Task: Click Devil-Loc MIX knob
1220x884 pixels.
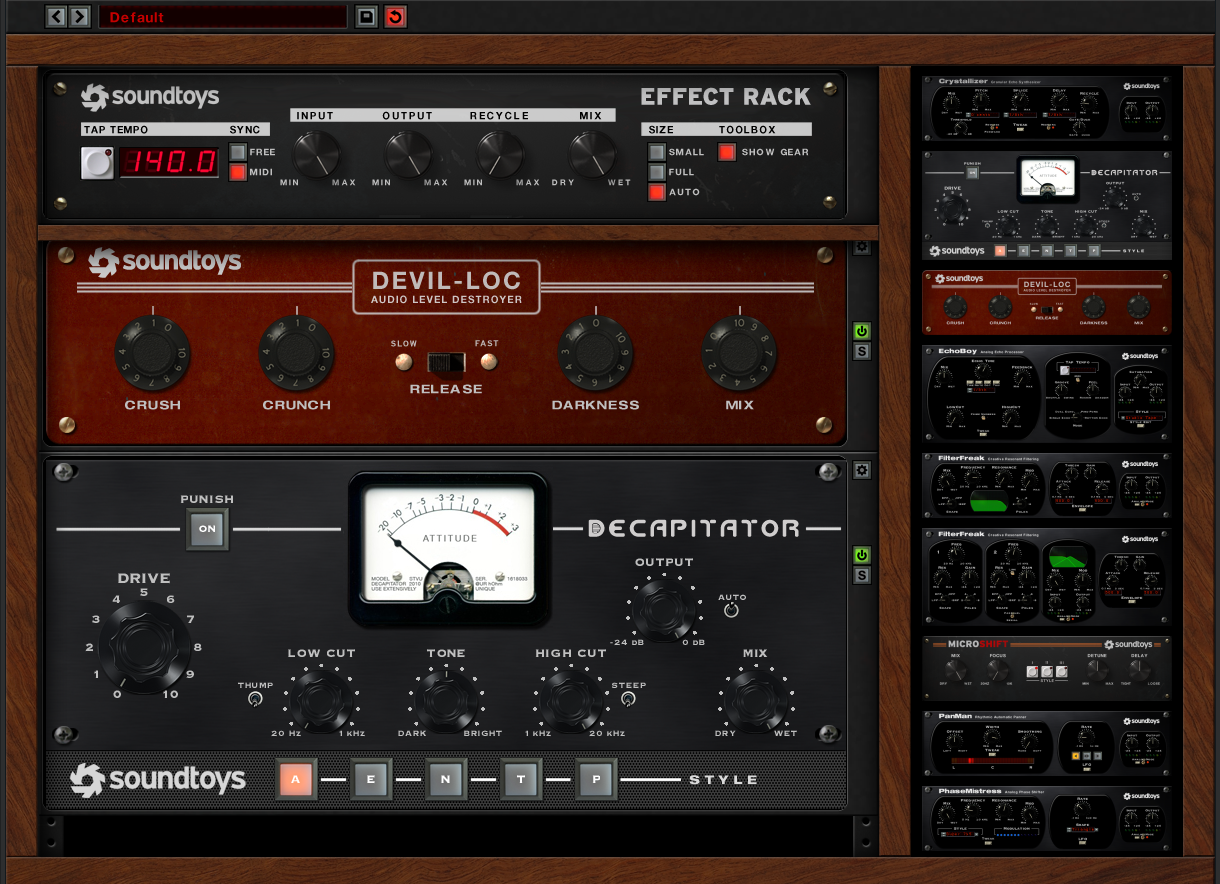Action: click(x=739, y=353)
